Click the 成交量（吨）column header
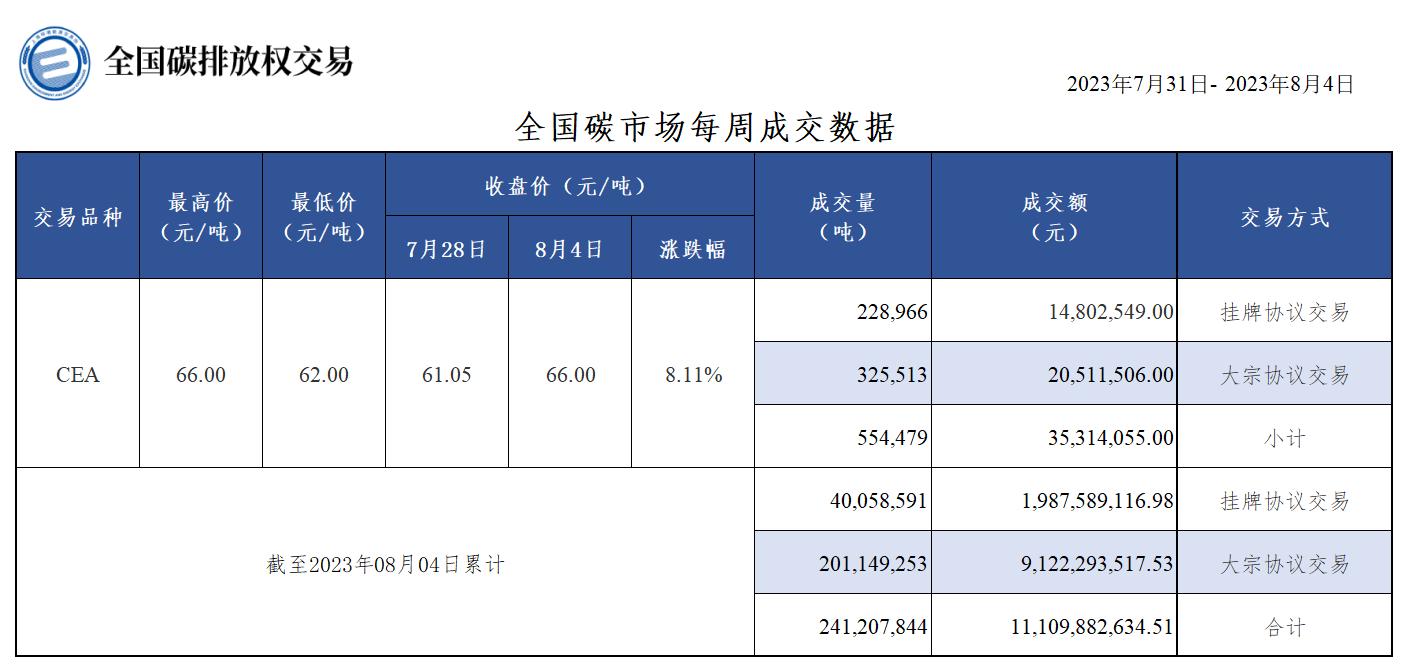 pyautogui.click(x=843, y=216)
